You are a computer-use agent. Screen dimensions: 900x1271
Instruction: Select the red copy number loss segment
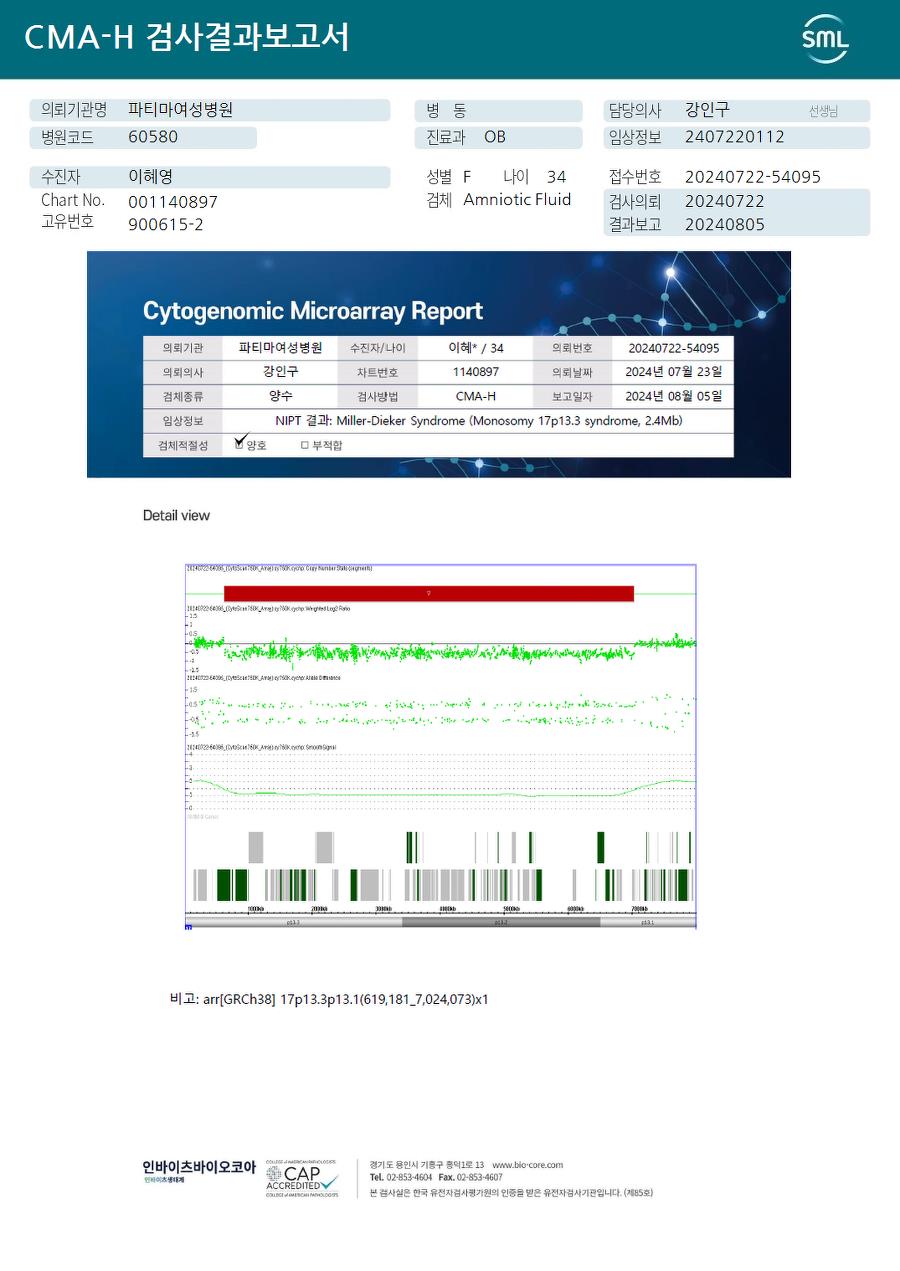pos(429,594)
